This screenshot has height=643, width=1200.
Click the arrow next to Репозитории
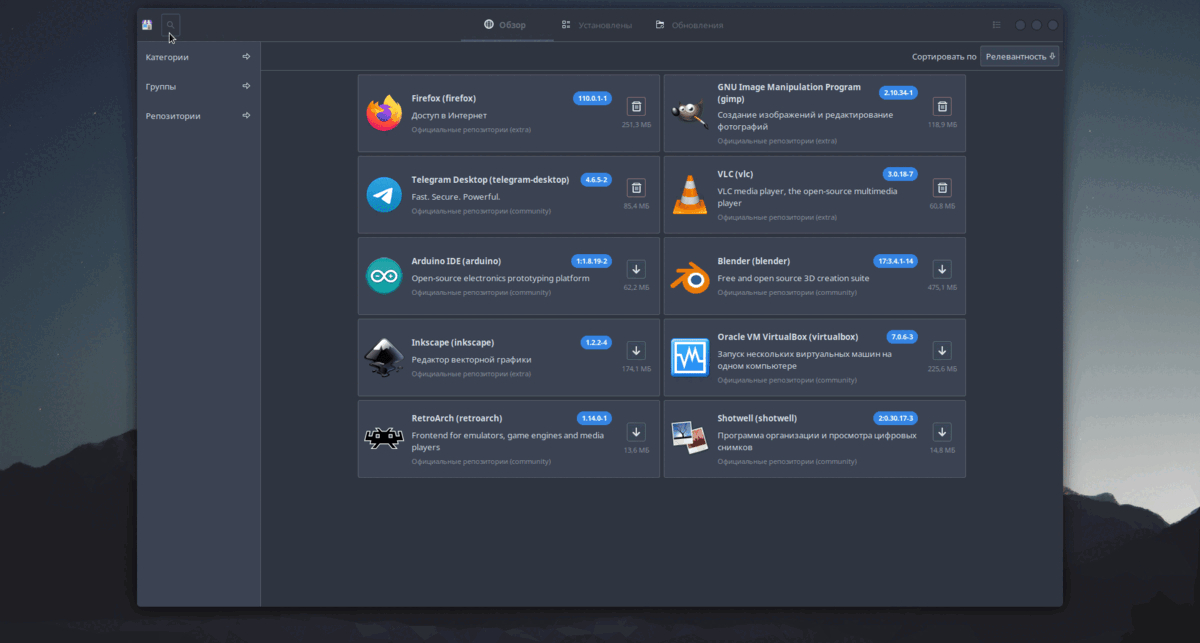246,115
